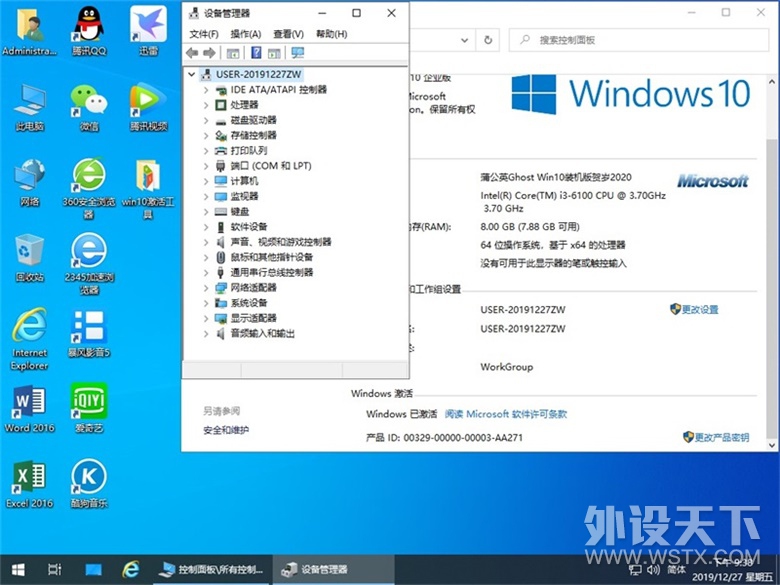780x585 pixels.
Task: Open Task View on the taskbar
Action: (x=55, y=570)
